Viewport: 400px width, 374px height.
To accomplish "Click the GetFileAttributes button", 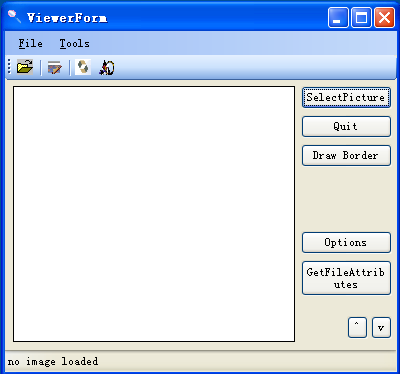I will (346, 278).
